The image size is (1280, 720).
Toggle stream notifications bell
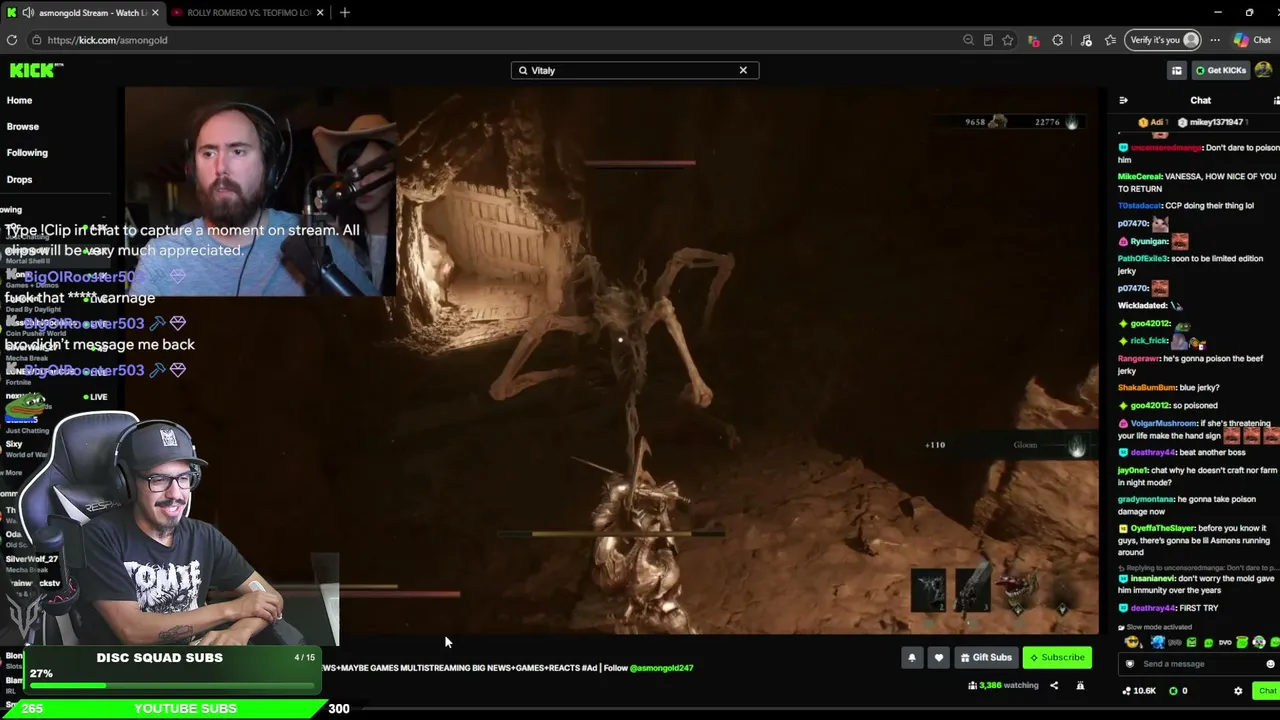(912, 657)
